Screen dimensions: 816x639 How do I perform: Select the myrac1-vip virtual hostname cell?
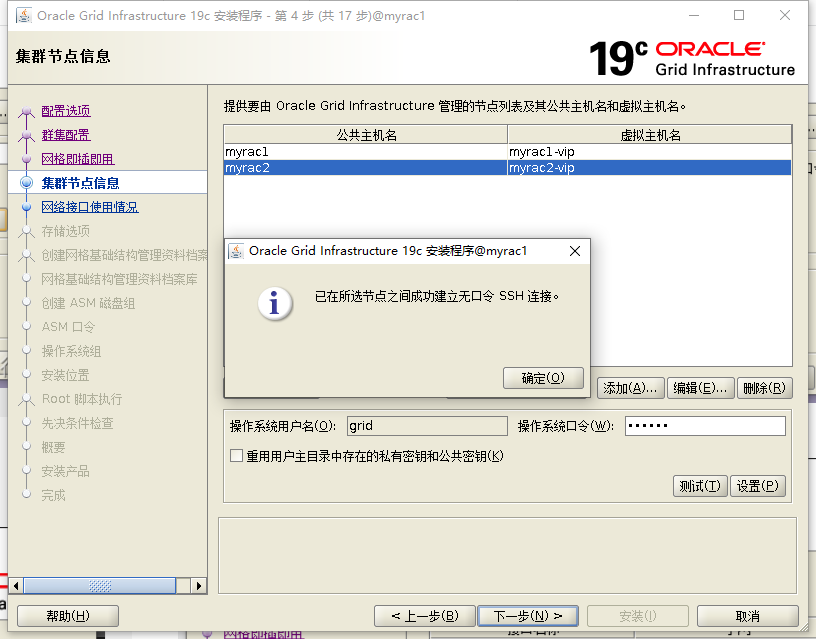pos(649,152)
